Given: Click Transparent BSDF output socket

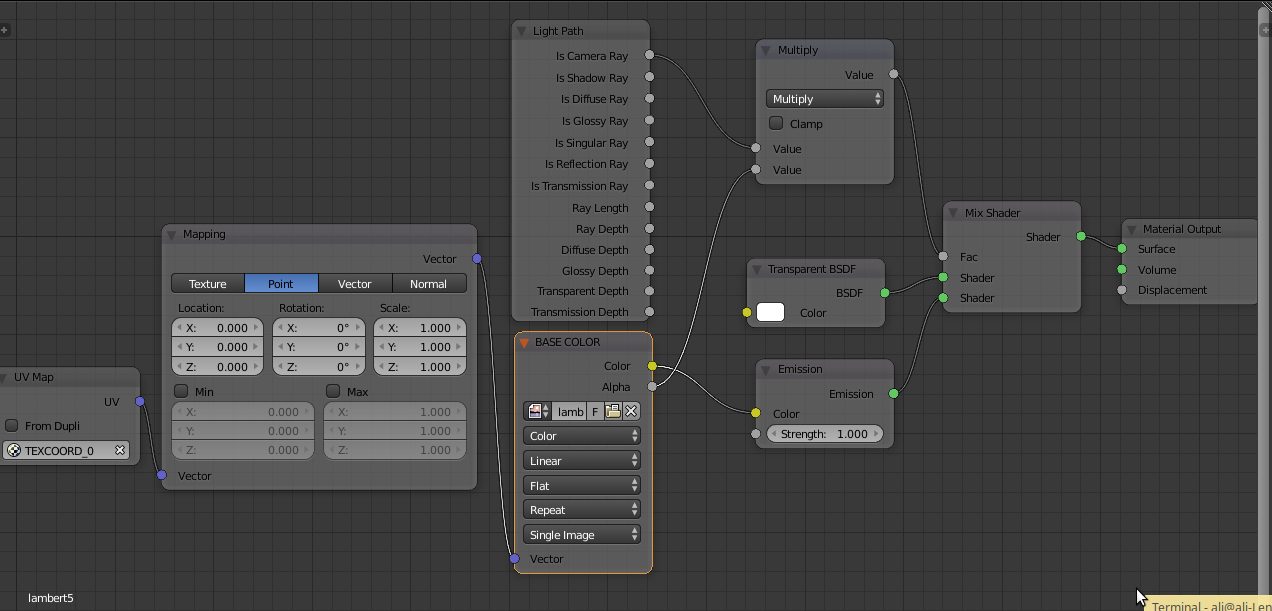Looking at the screenshot, I should 885,293.
